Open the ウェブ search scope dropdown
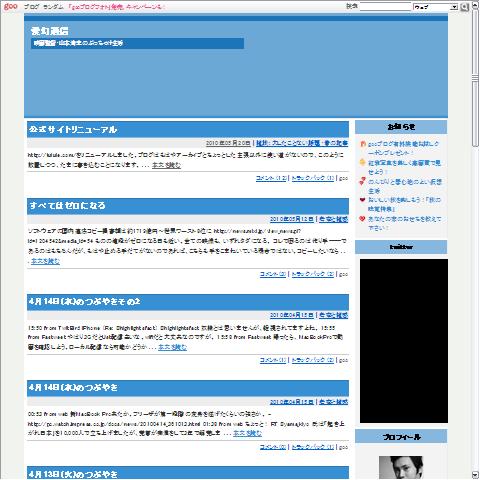 tap(435, 7)
